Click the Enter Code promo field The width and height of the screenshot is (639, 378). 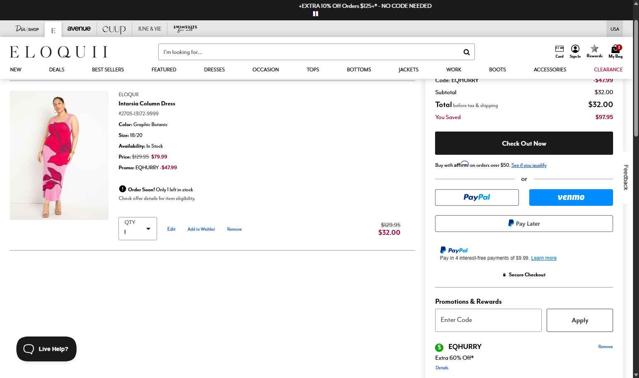click(x=488, y=320)
